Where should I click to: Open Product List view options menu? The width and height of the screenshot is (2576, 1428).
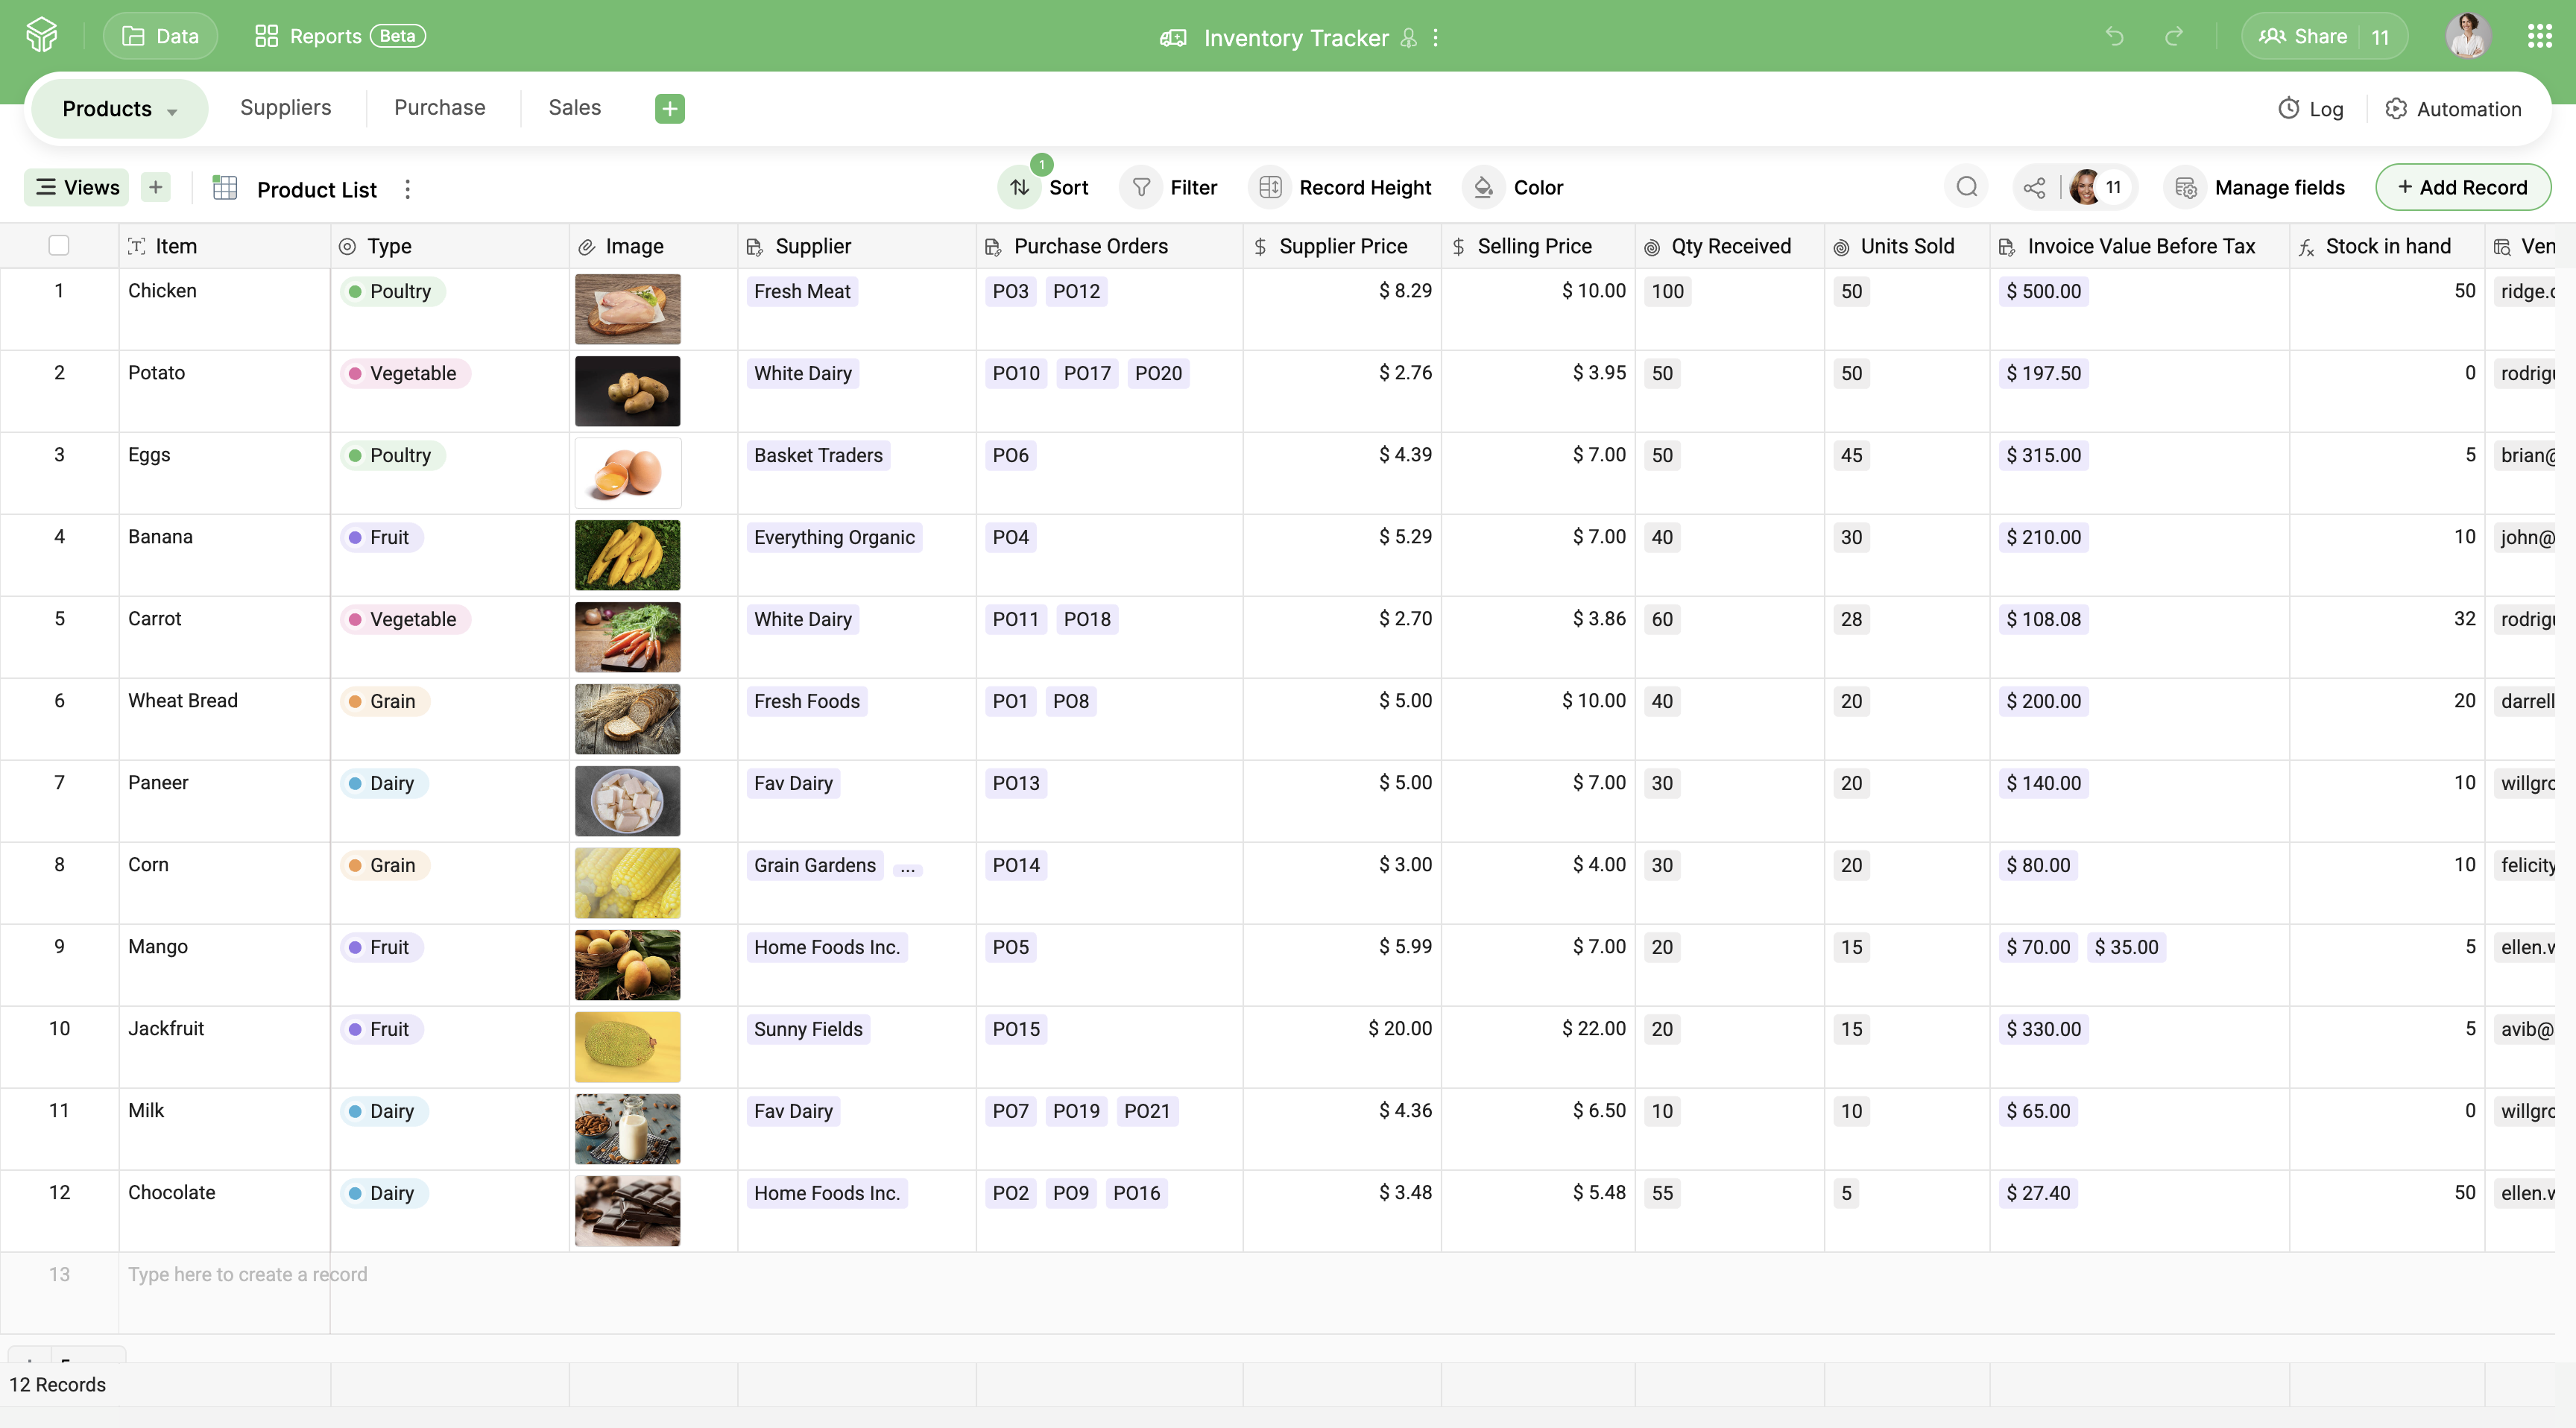(407, 189)
